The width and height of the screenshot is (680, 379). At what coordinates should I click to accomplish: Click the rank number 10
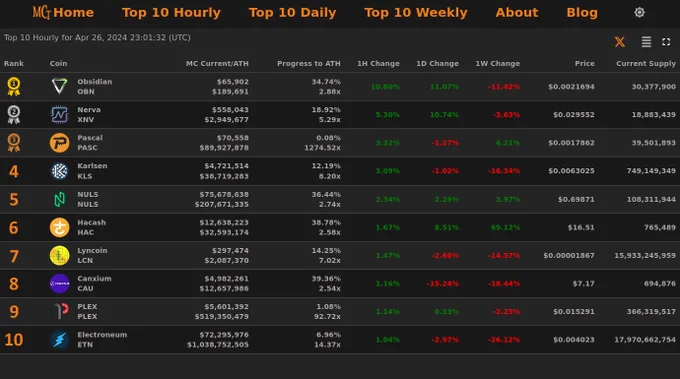pos(14,340)
